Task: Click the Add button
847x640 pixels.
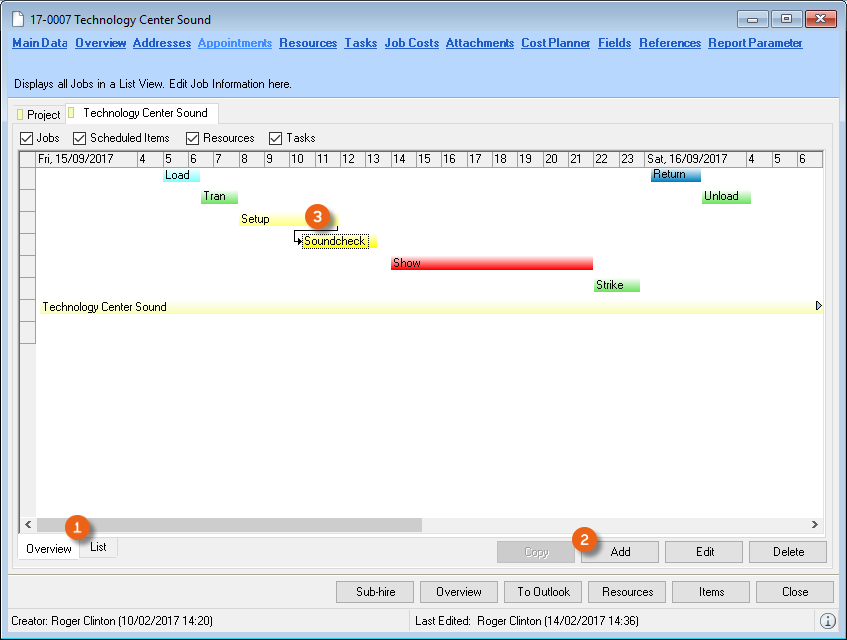Action: point(620,552)
